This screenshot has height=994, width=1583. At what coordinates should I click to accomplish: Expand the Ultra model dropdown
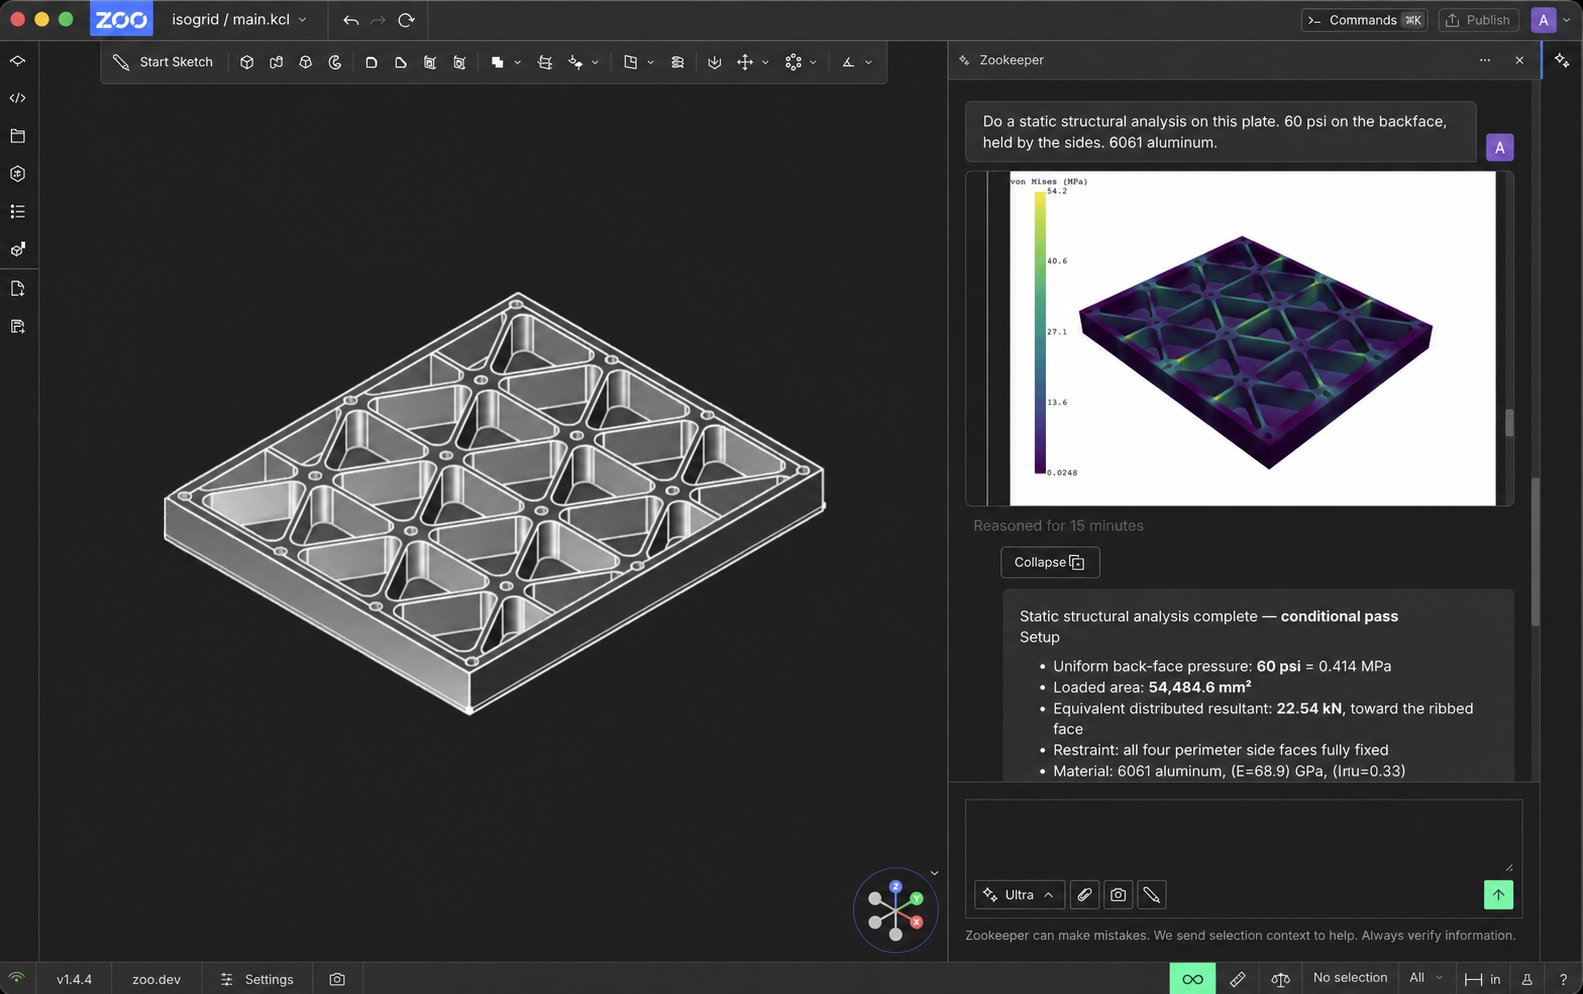coord(1019,895)
